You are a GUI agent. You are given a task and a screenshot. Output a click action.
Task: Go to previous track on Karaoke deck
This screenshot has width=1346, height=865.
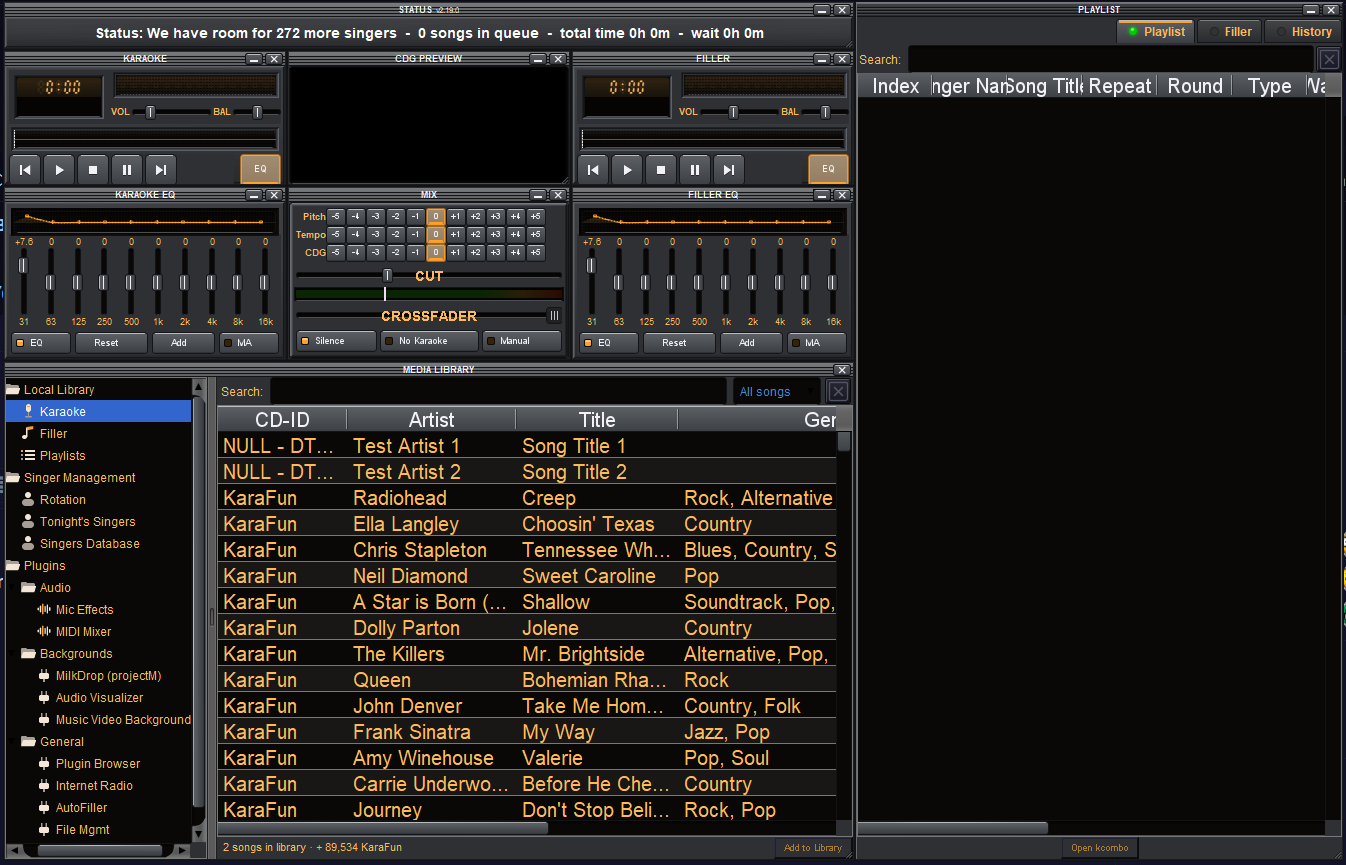pyautogui.click(x=25, y=170)
